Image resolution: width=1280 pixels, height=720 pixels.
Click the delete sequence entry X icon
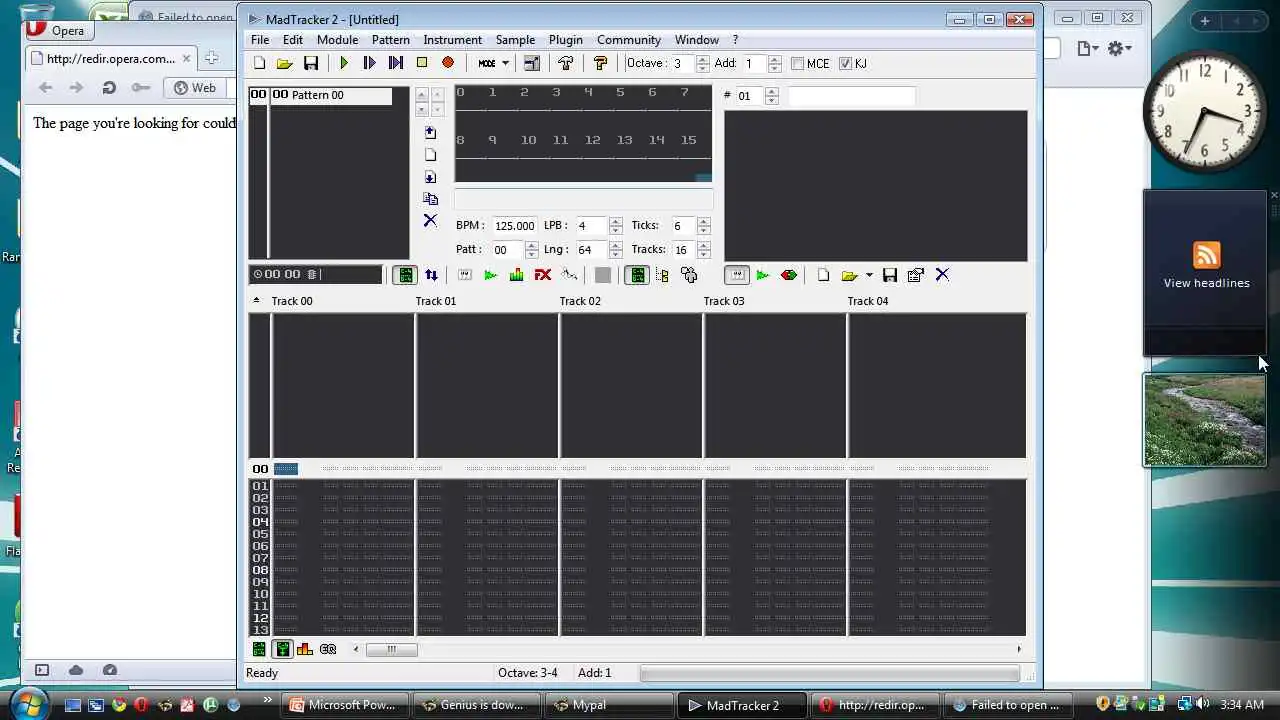pos(430,221)
